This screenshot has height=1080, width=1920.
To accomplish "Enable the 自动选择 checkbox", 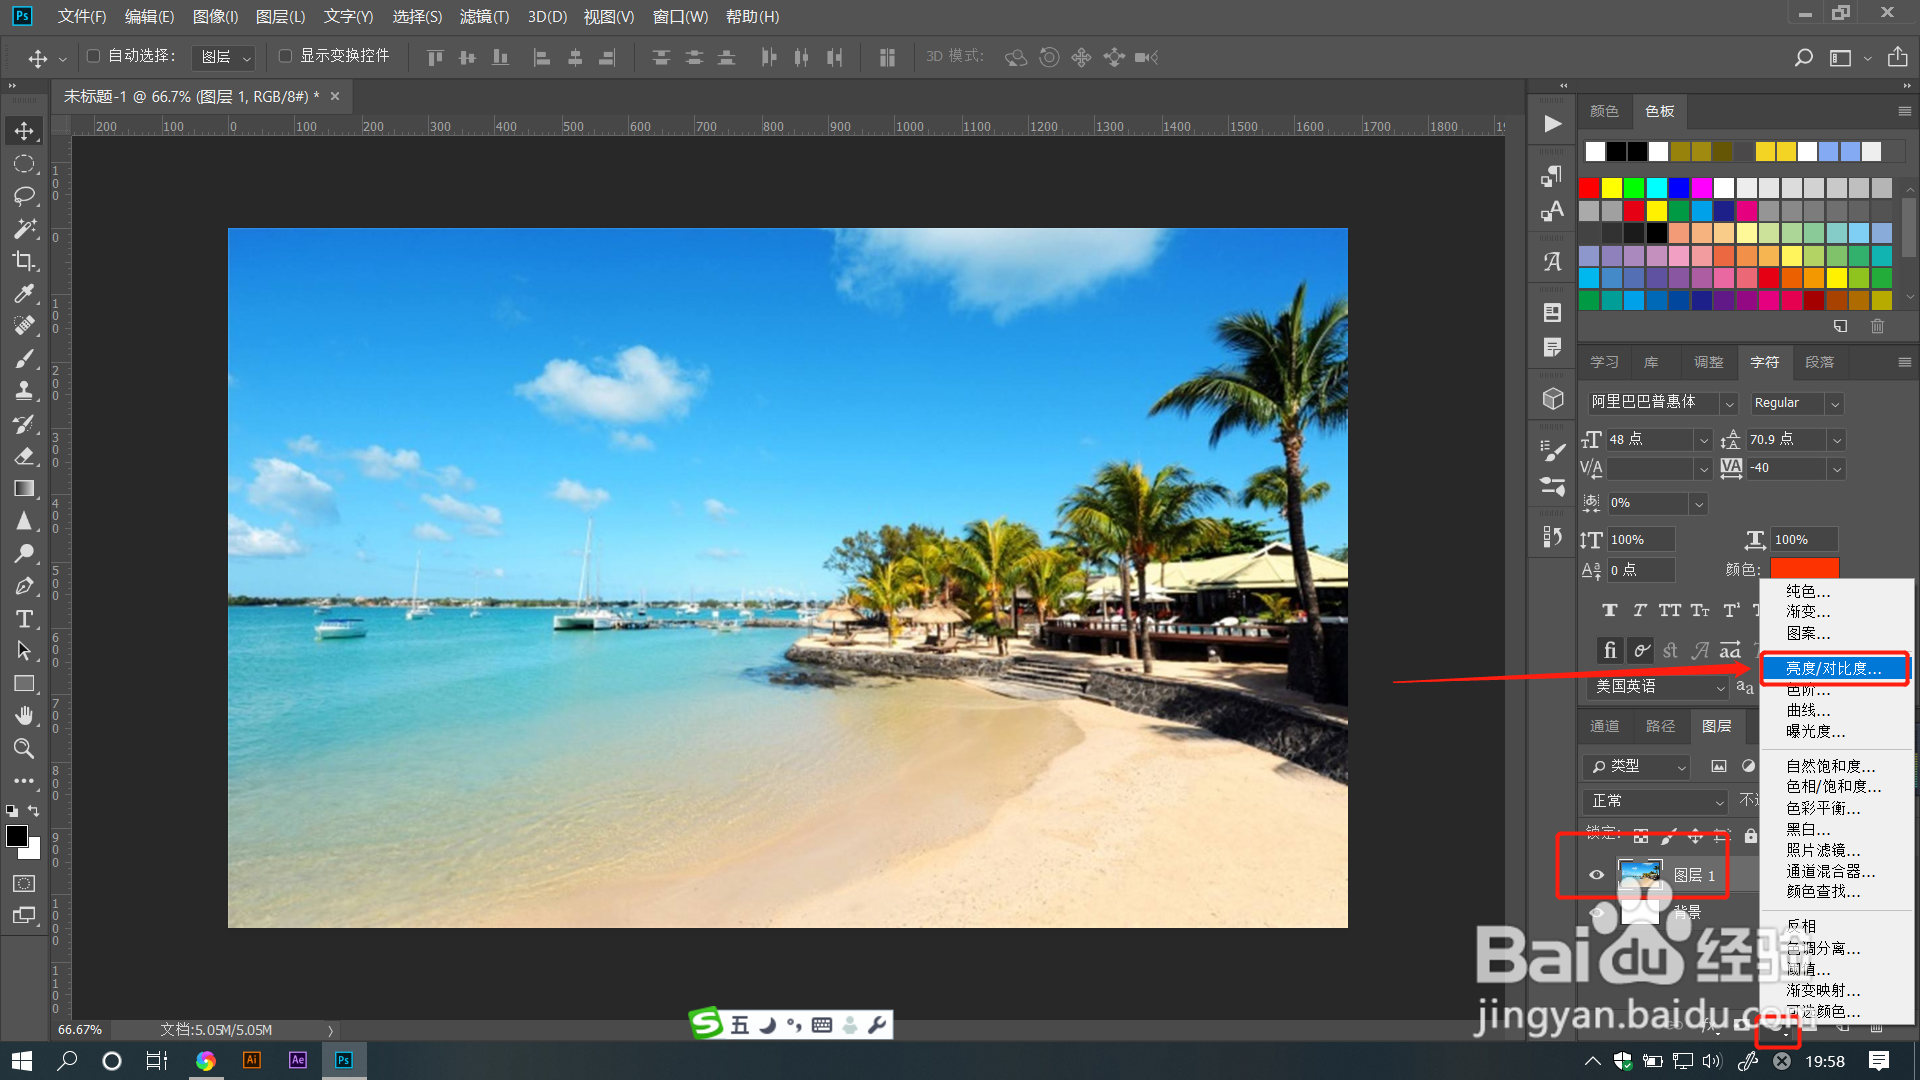I will (x=93, y=56).
